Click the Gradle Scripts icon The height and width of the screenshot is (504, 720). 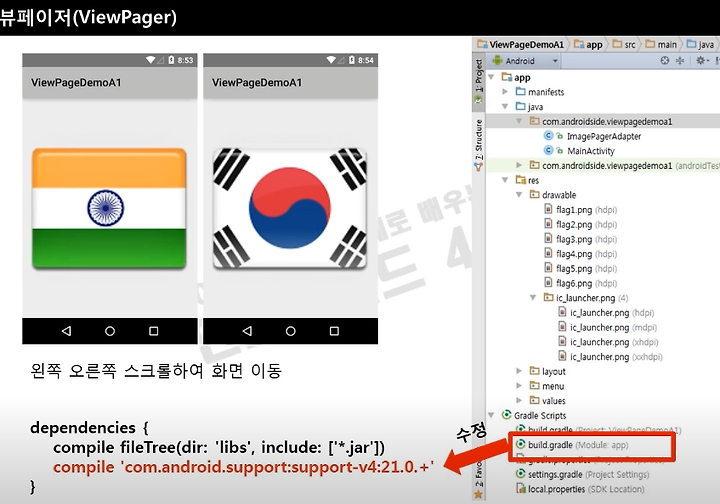pyautogui.click(x=506, y=415)
